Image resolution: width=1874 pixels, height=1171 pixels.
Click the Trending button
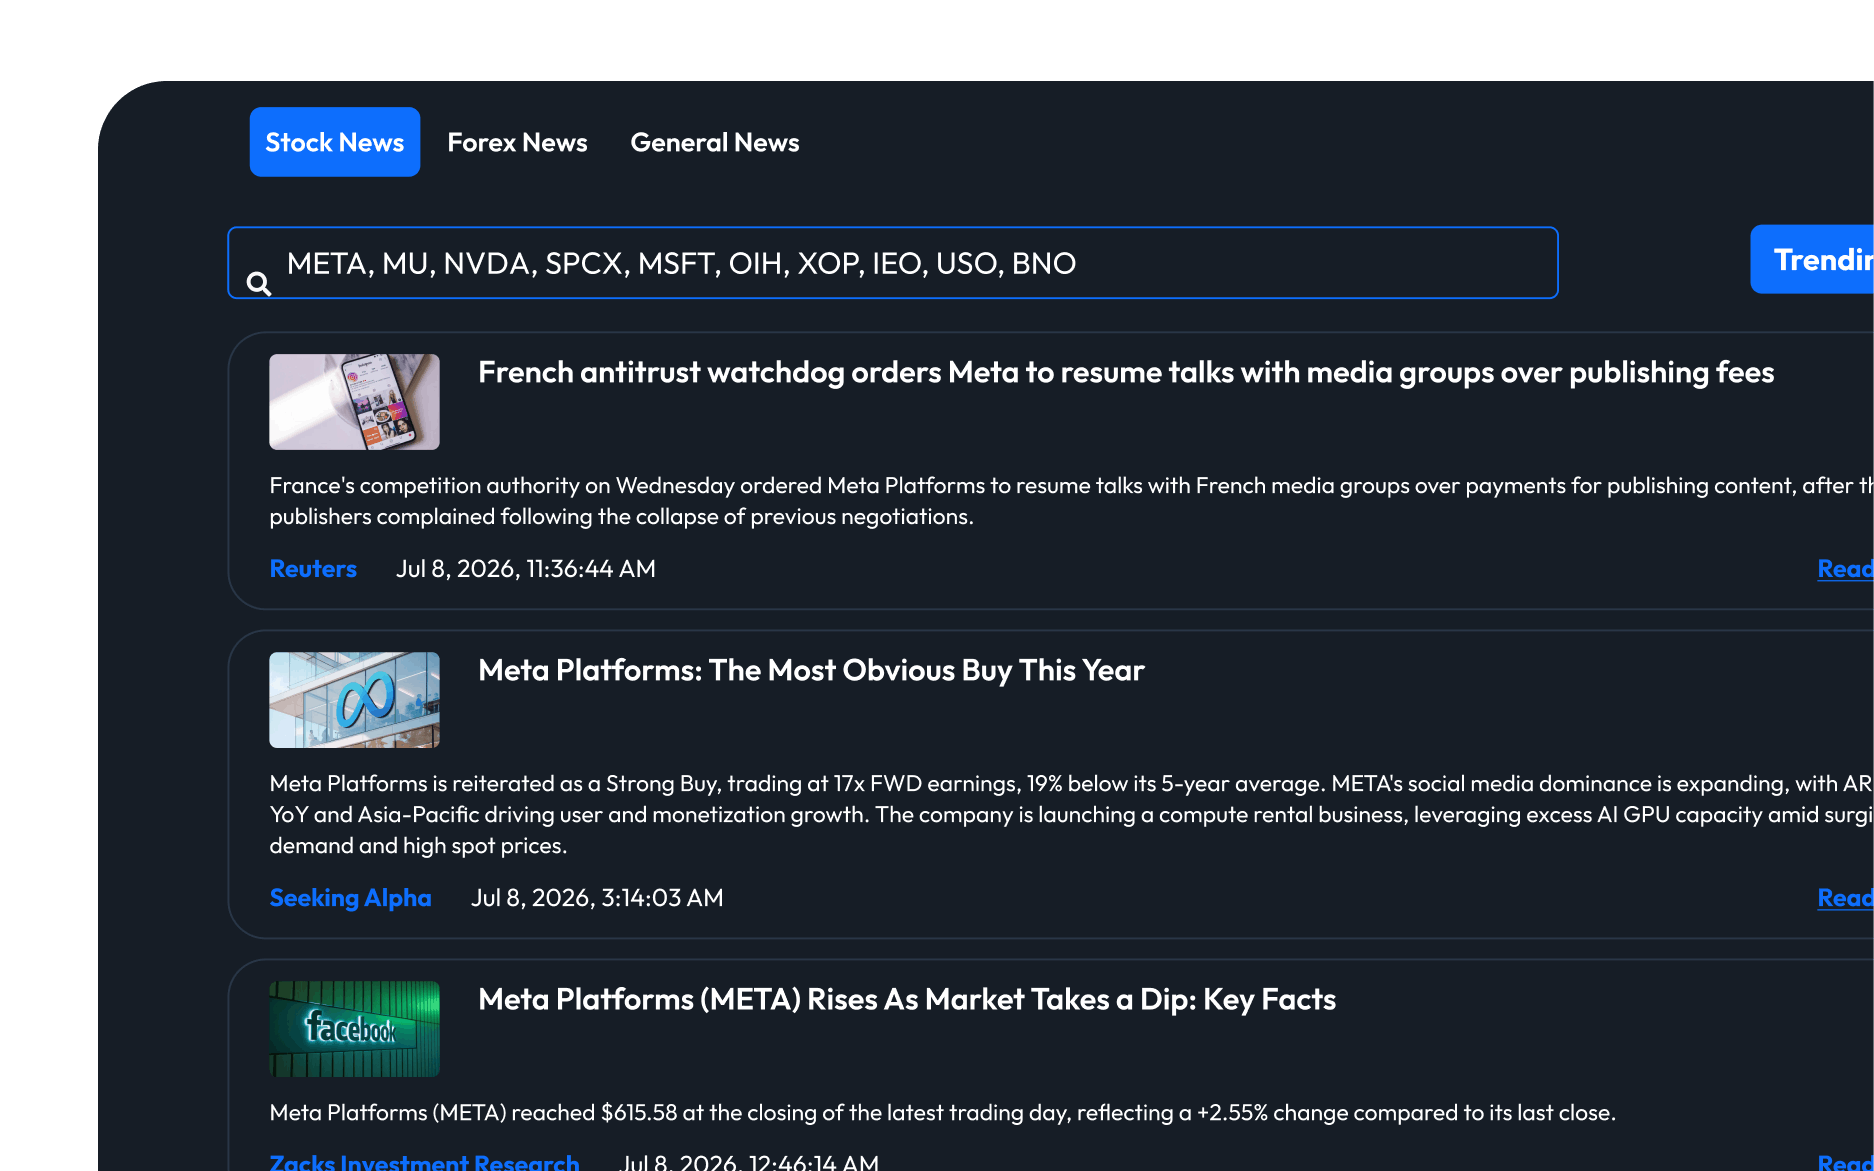(1812, 259)
